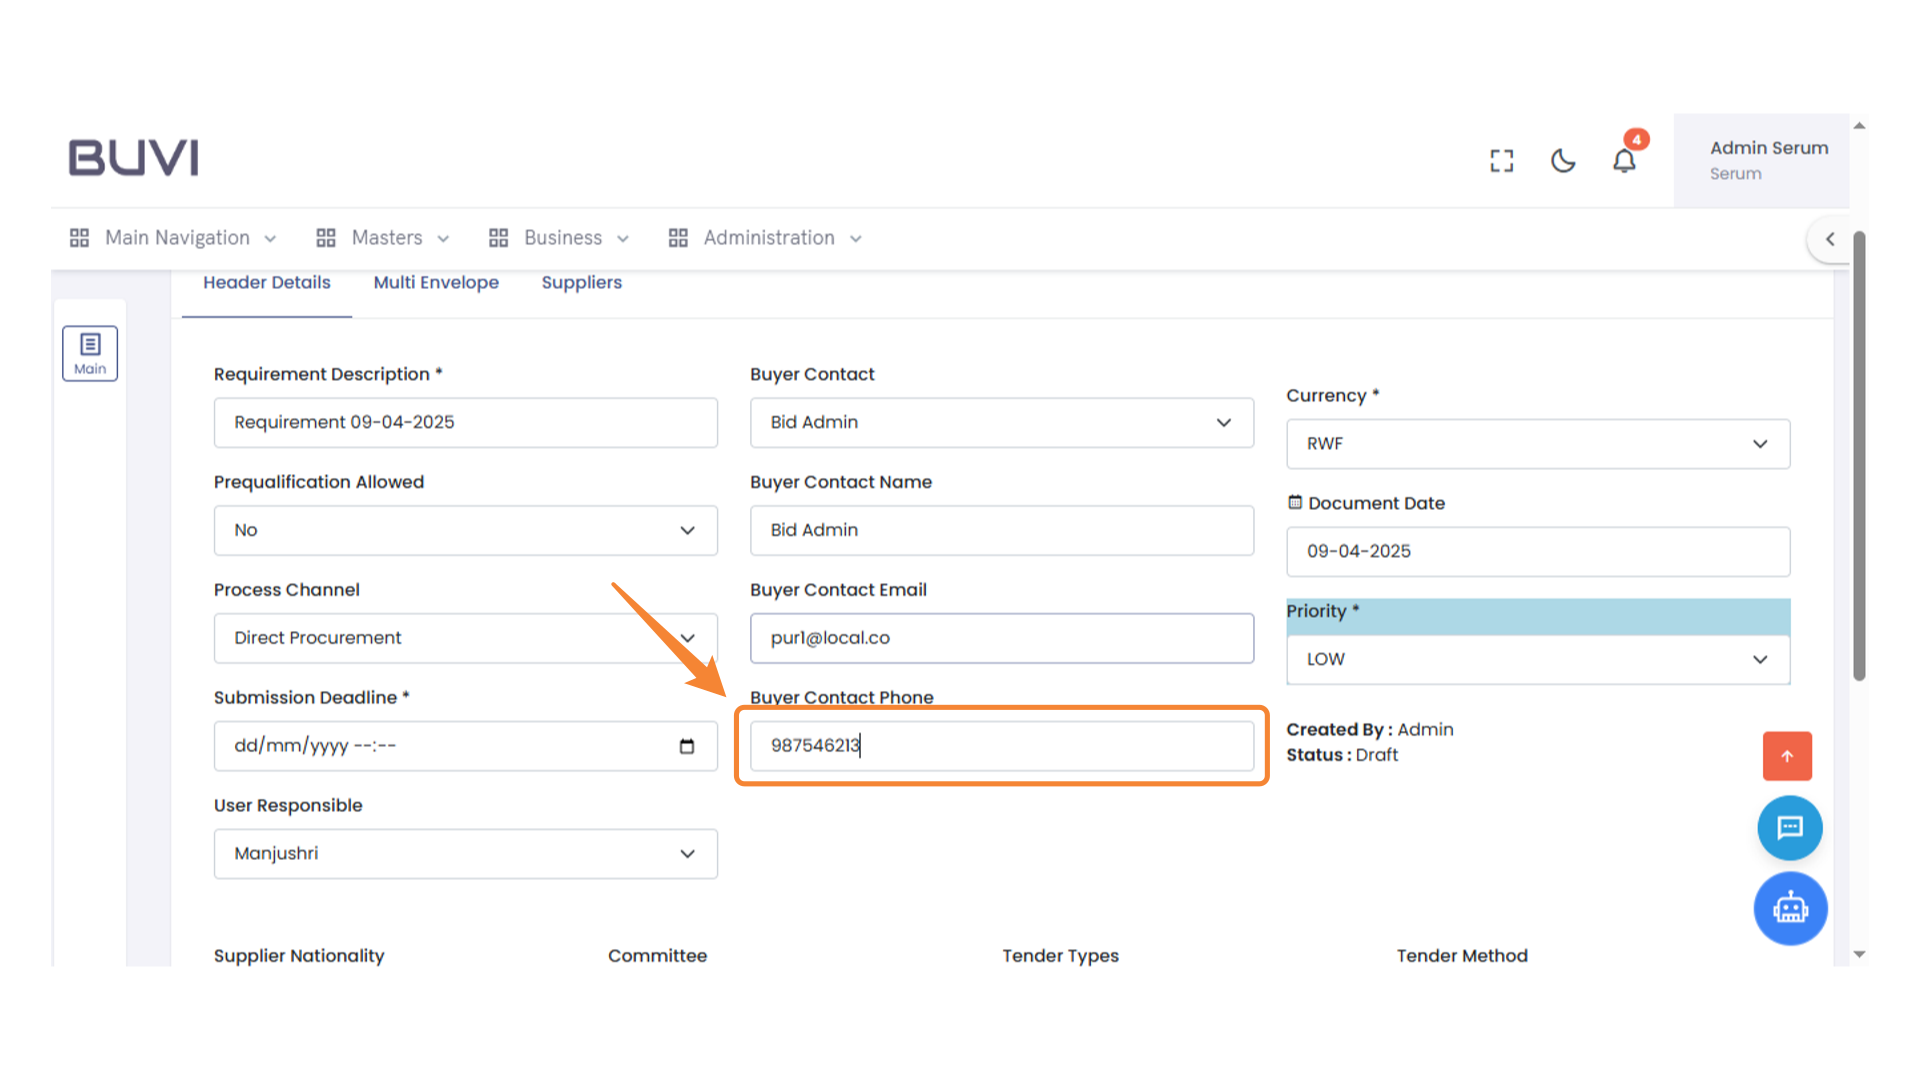Click the BUVI logo
The width and height of the screenshot is (1920, 1080).
133,158
